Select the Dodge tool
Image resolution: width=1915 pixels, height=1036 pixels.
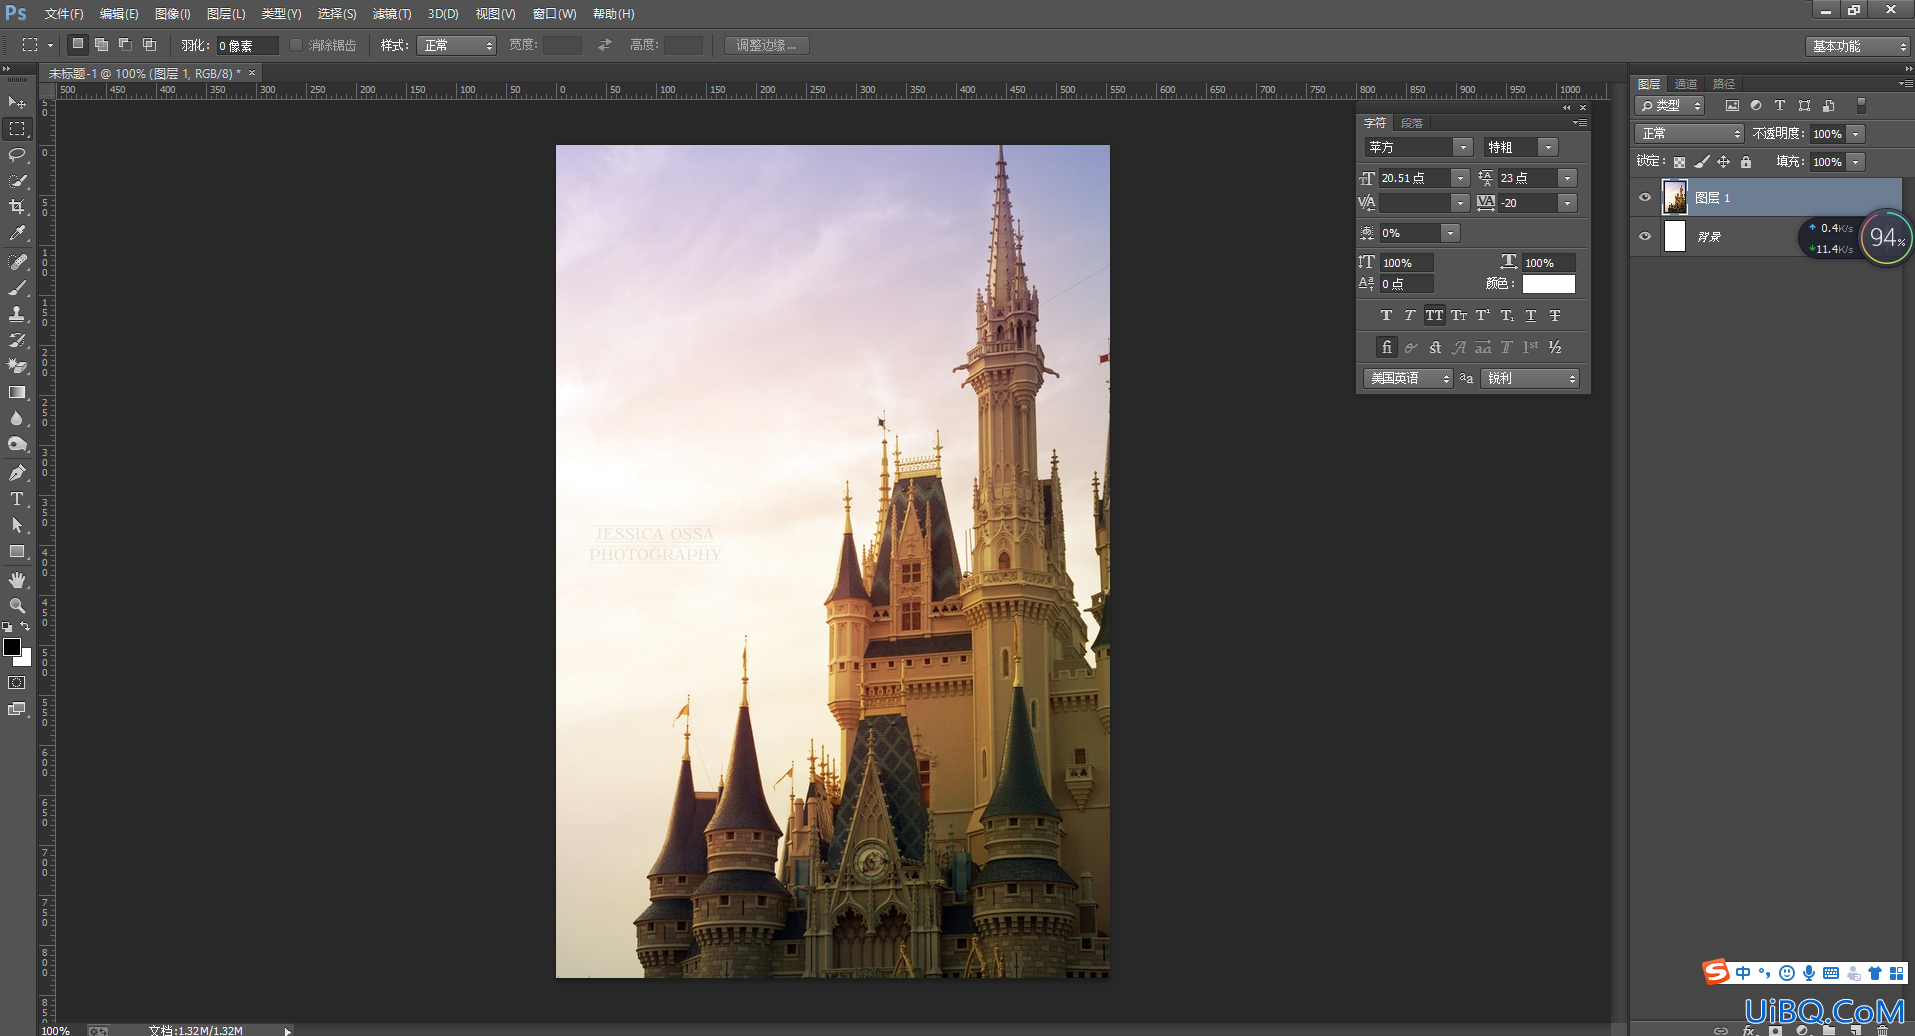tap(17, 444)
